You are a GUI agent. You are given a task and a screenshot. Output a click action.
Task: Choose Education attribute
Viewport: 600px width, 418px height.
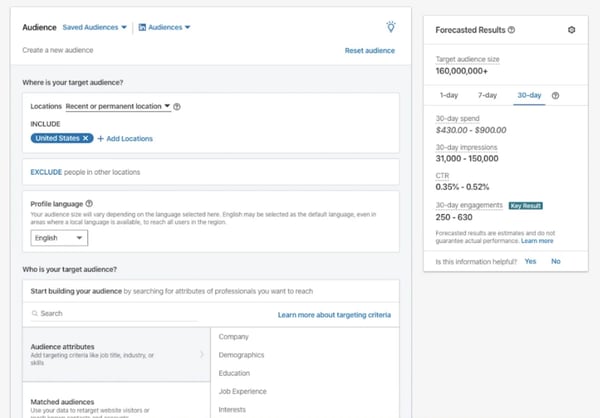point(234,373)
